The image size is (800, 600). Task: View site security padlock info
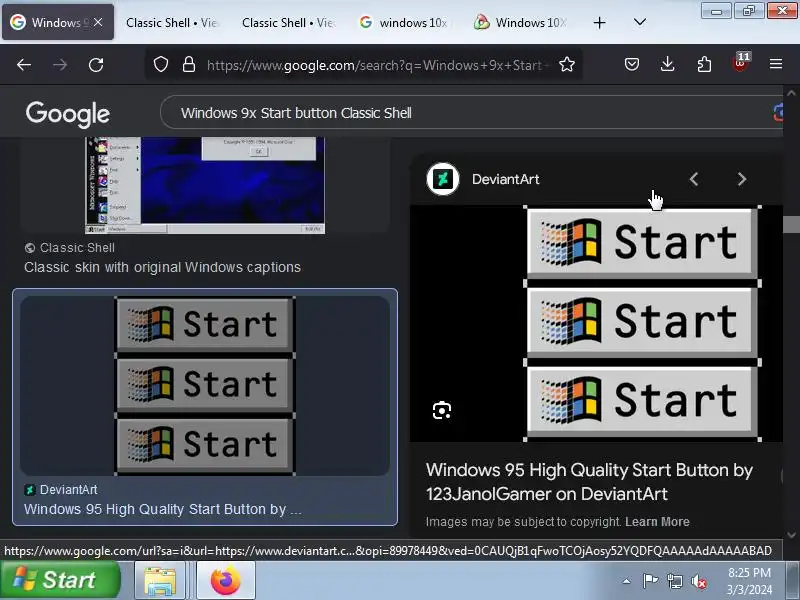click(x=189, y=64)
